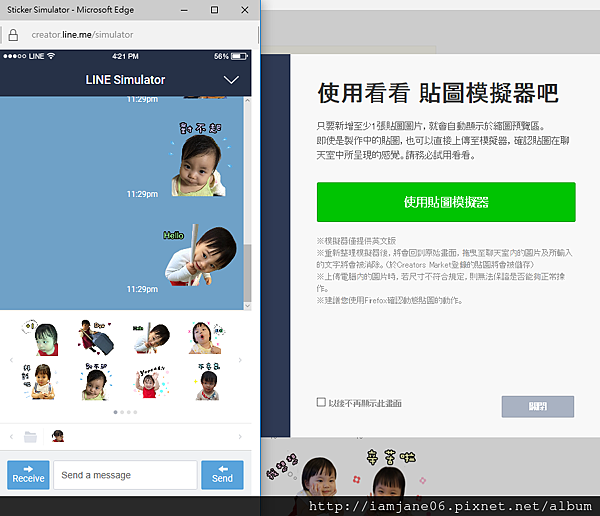This screenshot has width=600, height=516.
Task: Select the green-faced baby sticker thumbnail
Action: pyautogui.click(x=41, y=338)
